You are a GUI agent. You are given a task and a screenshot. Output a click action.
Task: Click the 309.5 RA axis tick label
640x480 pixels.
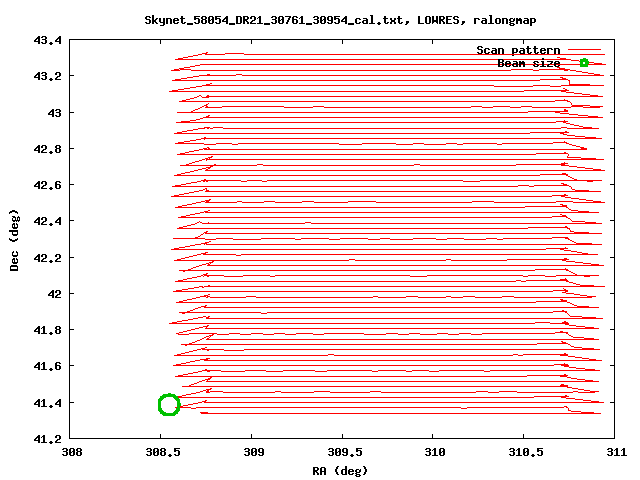tap(345, 452)
